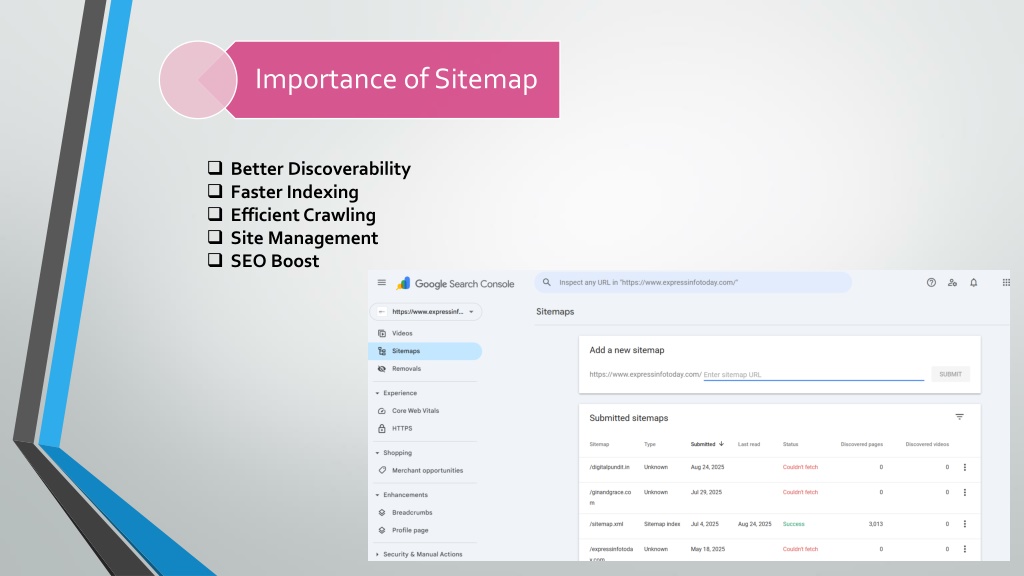Click the Enter sitemap URL field

(813, 375)
